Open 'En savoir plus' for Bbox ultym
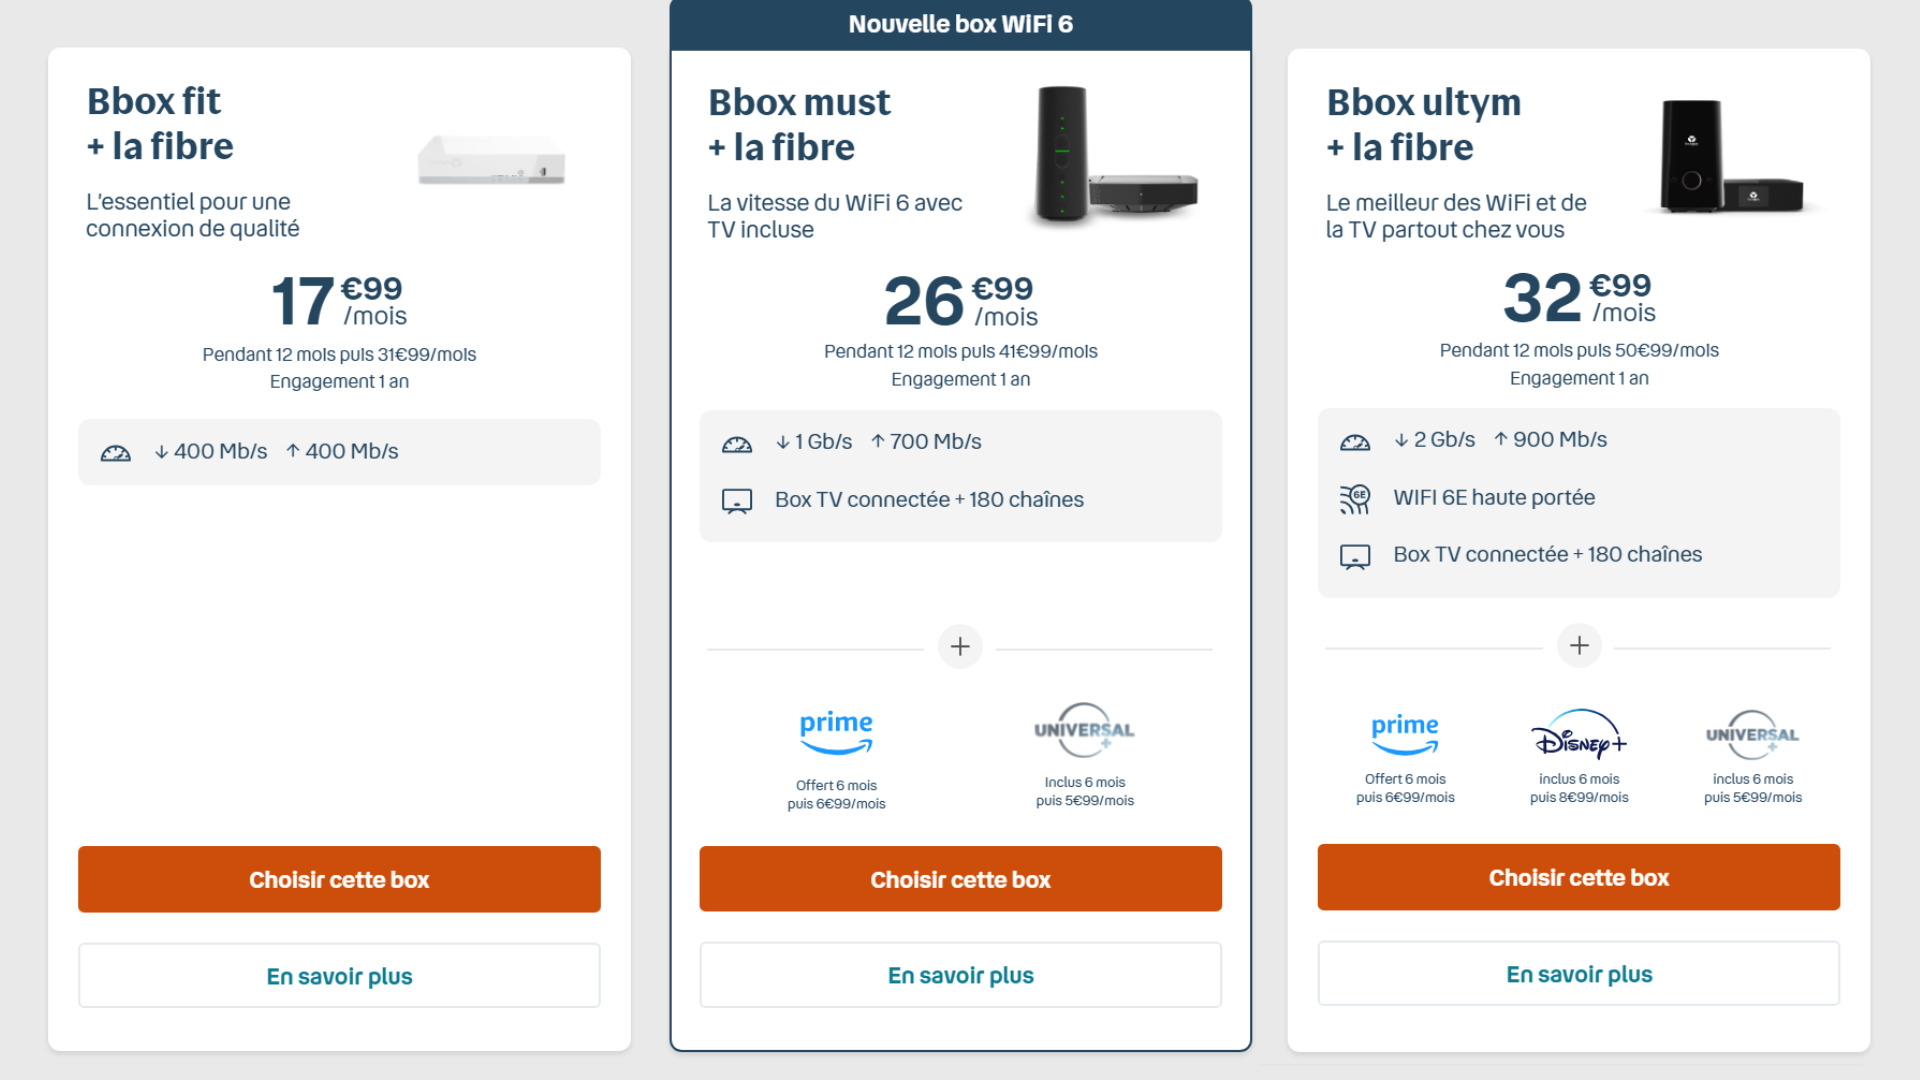Image resolution: width=1920 pixels, height=1080 pixels. point(1578,974)
